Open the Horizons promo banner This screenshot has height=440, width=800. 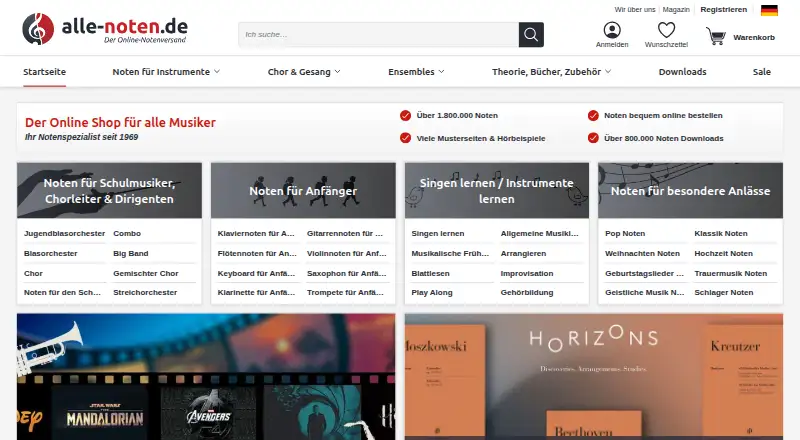[594, 377]
